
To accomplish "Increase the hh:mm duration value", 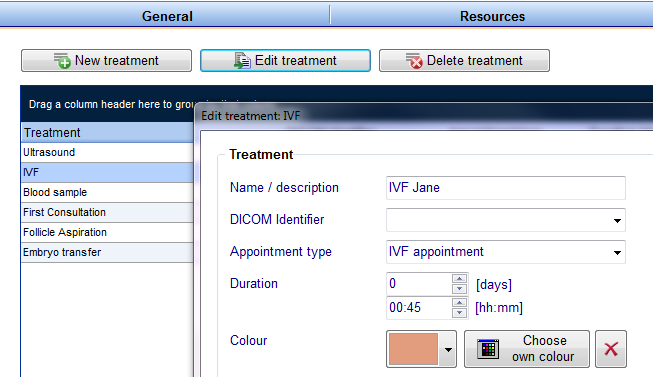I will pyautogui.click(x=459, y=303).
